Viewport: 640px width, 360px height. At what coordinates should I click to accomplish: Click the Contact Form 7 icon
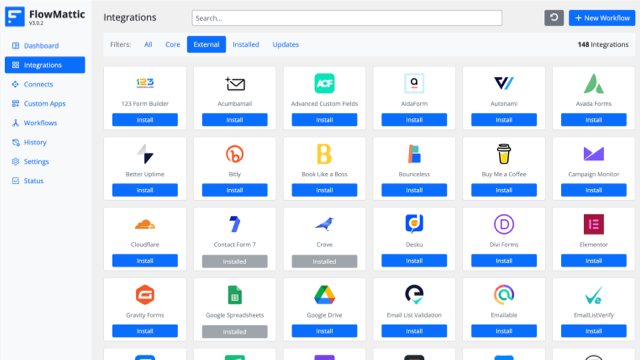(235, 224)
